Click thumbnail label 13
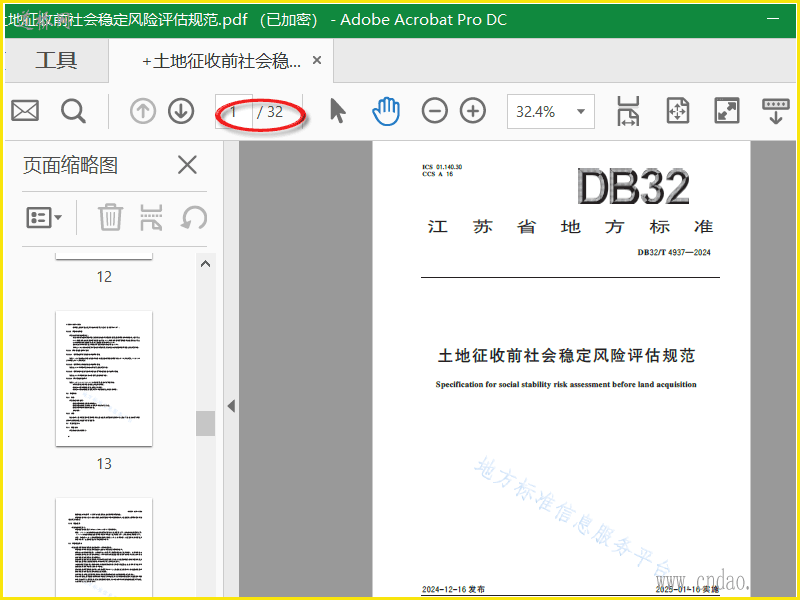Viewport: 800px width, 600px height. (104, 463)
